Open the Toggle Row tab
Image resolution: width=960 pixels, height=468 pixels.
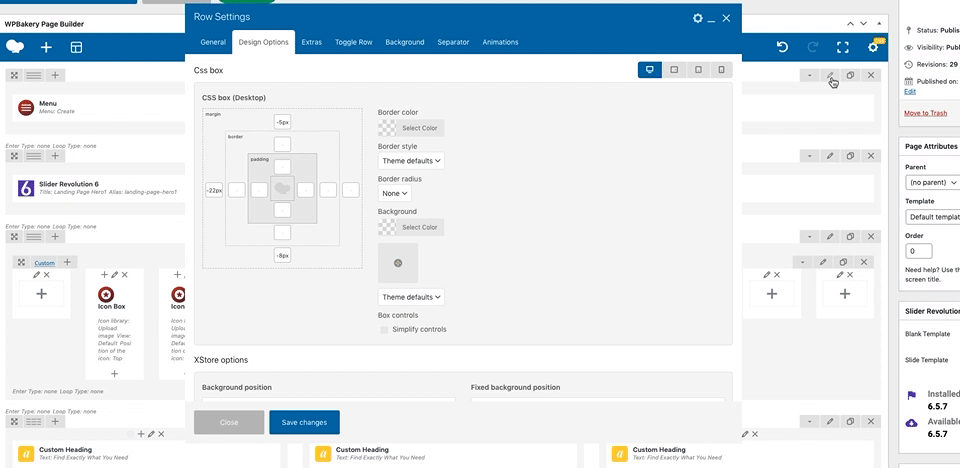coord(354,42)
